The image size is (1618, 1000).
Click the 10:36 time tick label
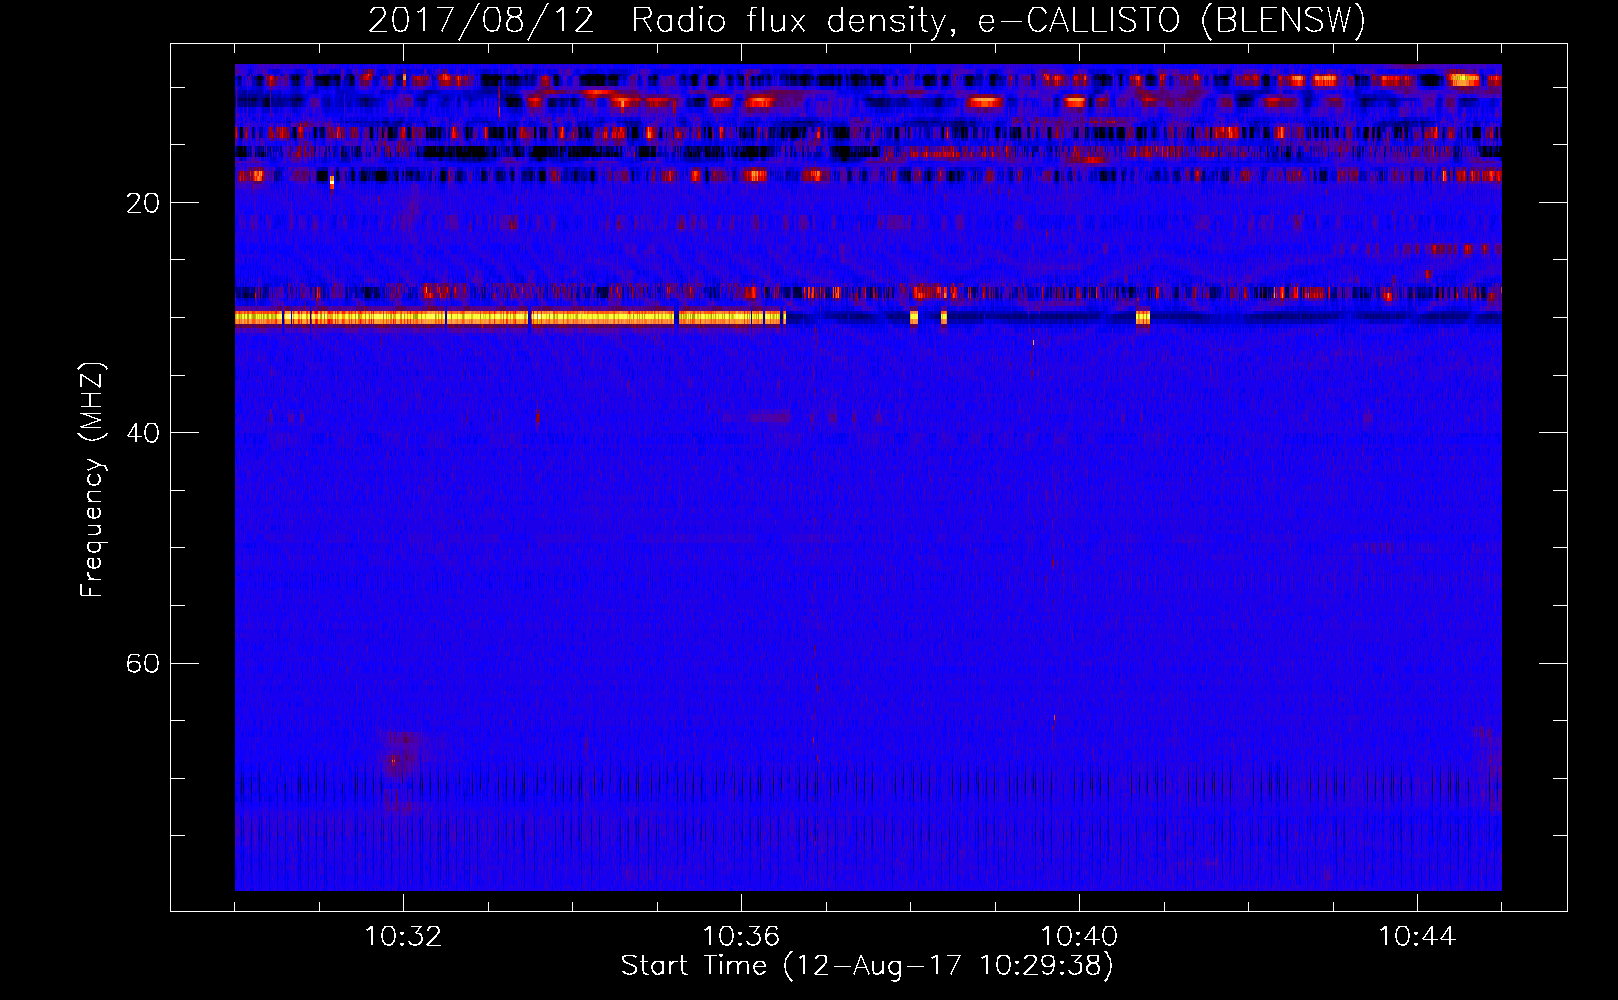(741, 937)
